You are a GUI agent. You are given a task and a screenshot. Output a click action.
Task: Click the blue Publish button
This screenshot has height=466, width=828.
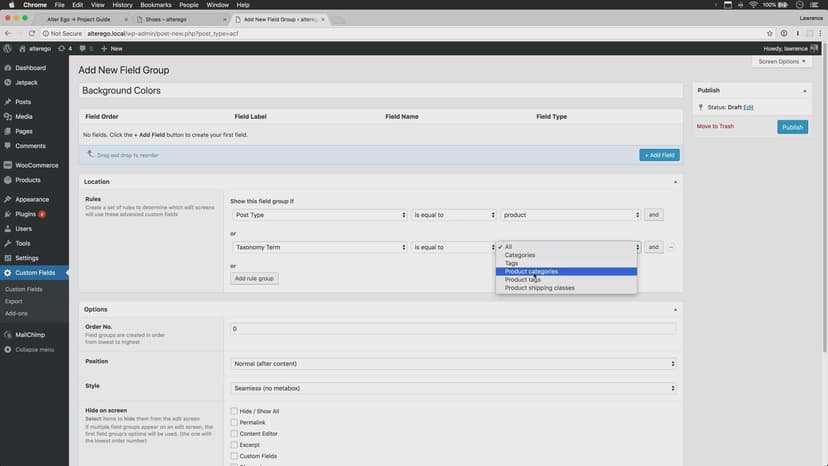(x=792, y=127)
